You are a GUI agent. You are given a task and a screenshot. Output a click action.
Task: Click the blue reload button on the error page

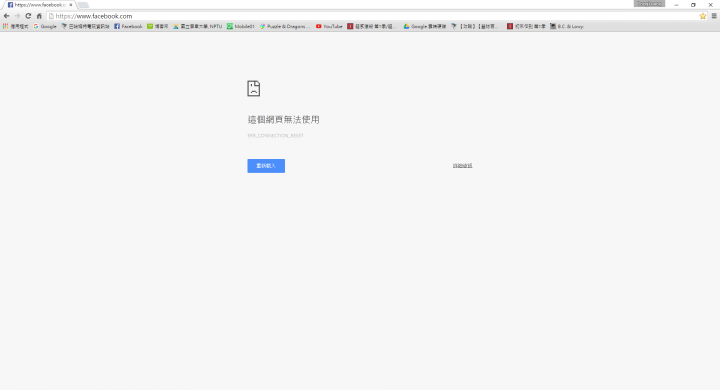(x=266, y=166)
